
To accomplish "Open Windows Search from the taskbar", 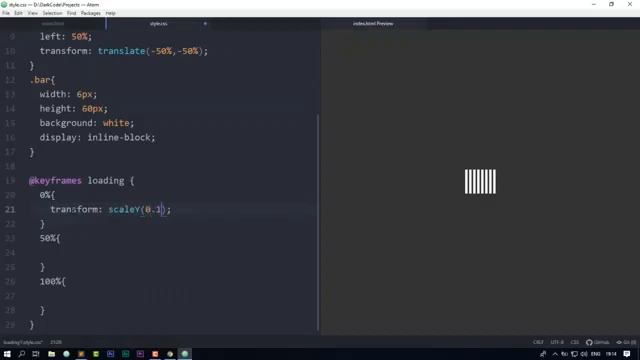I will click(21, 354).
